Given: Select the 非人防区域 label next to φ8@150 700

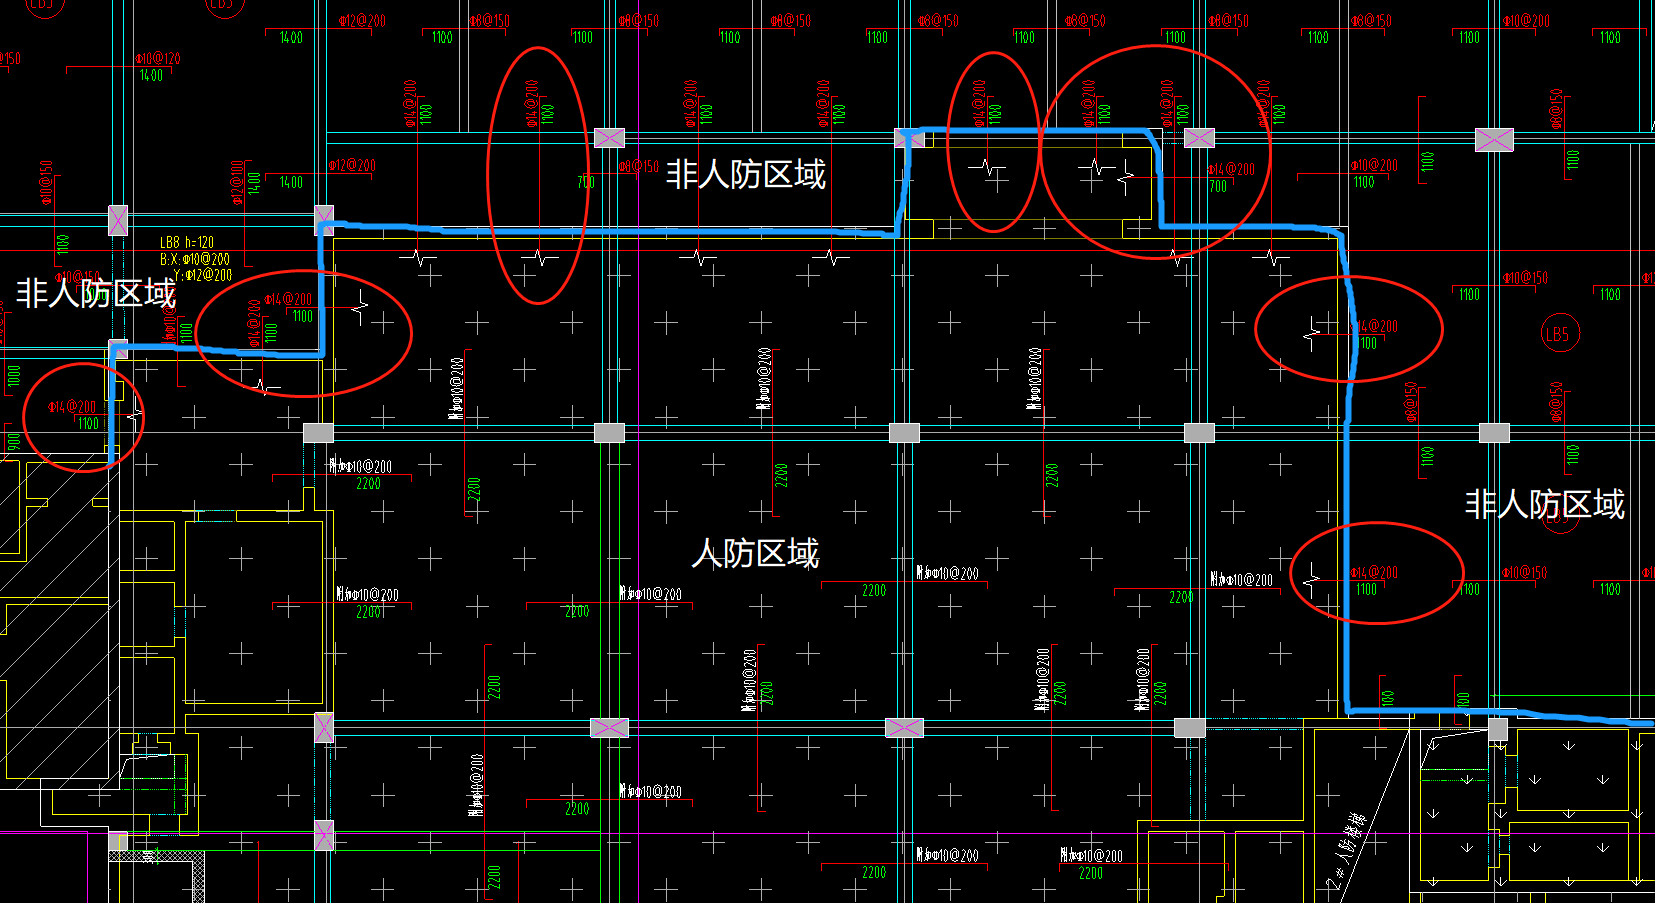Looking at the screenshot, I should [x=746, y=174].
